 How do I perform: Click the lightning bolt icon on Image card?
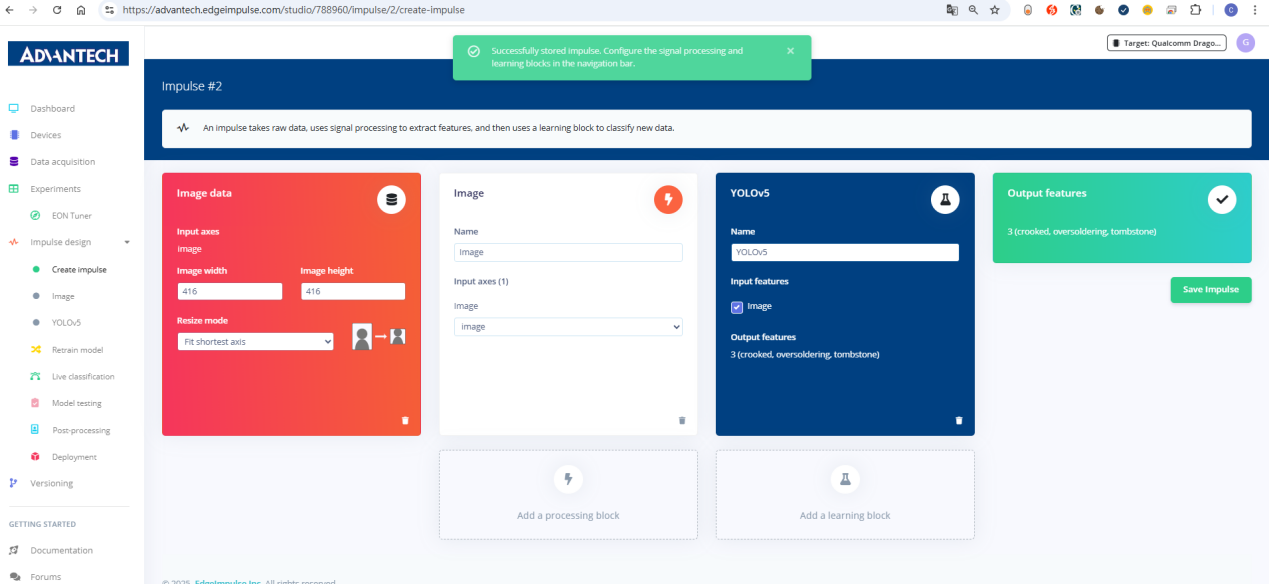(668, 200)
